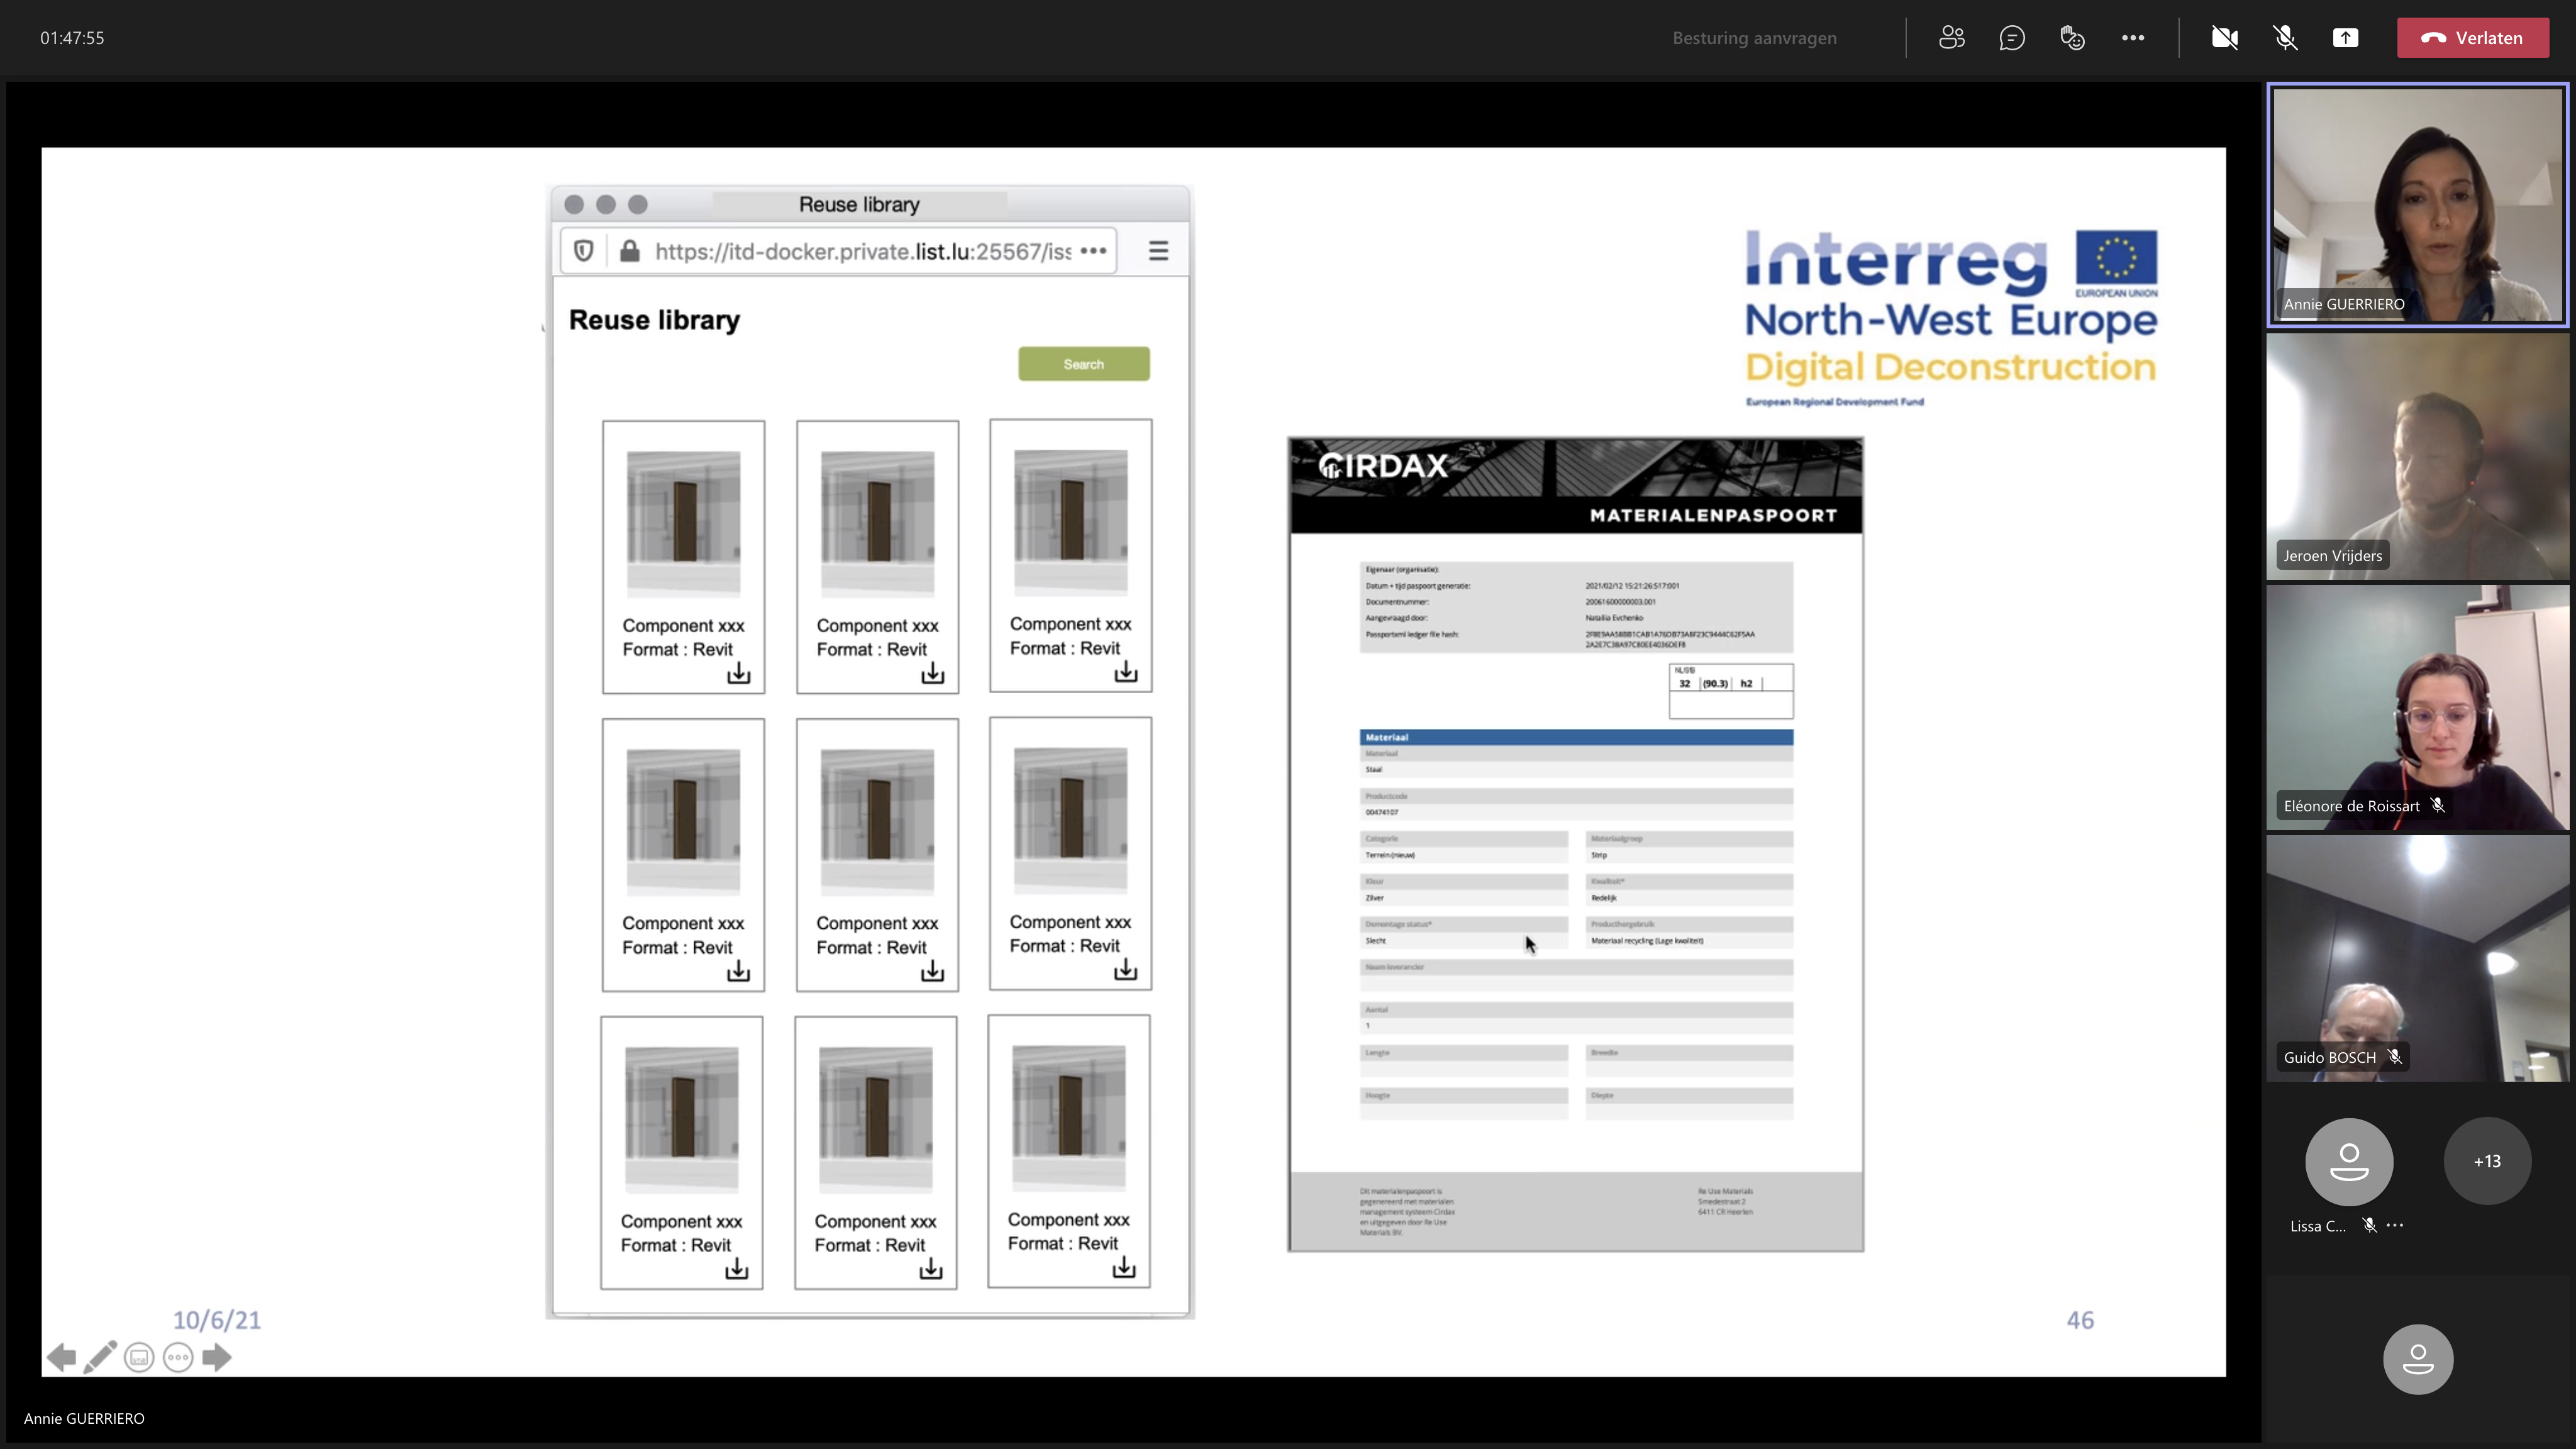
Task: Select the slide pen annotation tool
Action: coord(100,1357)
